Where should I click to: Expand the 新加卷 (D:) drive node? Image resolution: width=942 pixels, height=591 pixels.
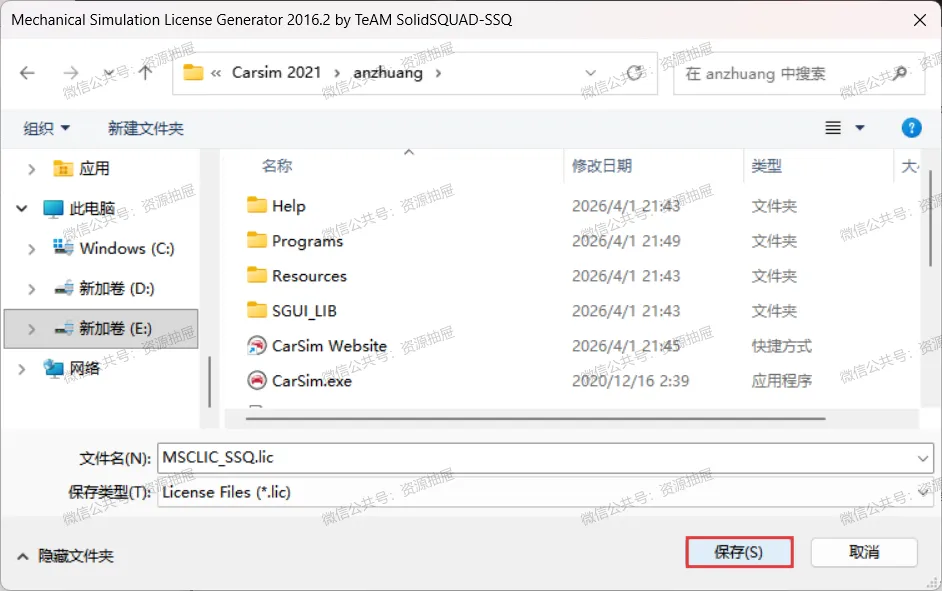pos(31,289)
